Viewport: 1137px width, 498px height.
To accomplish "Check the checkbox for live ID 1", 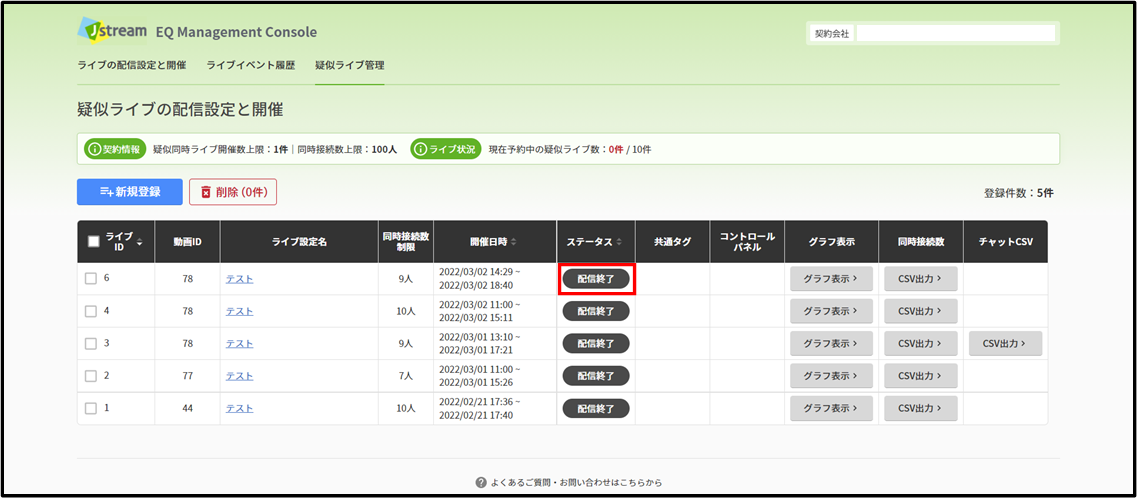I will click(91, 408).
